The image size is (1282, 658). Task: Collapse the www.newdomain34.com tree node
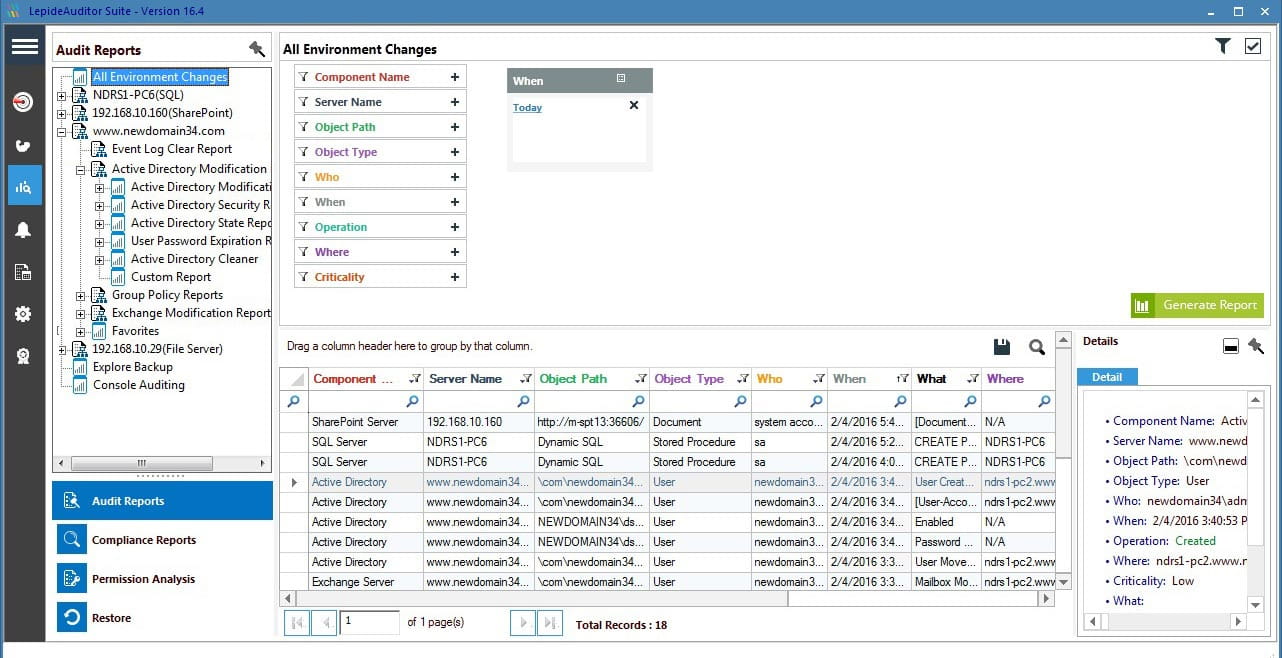[62, 131]
